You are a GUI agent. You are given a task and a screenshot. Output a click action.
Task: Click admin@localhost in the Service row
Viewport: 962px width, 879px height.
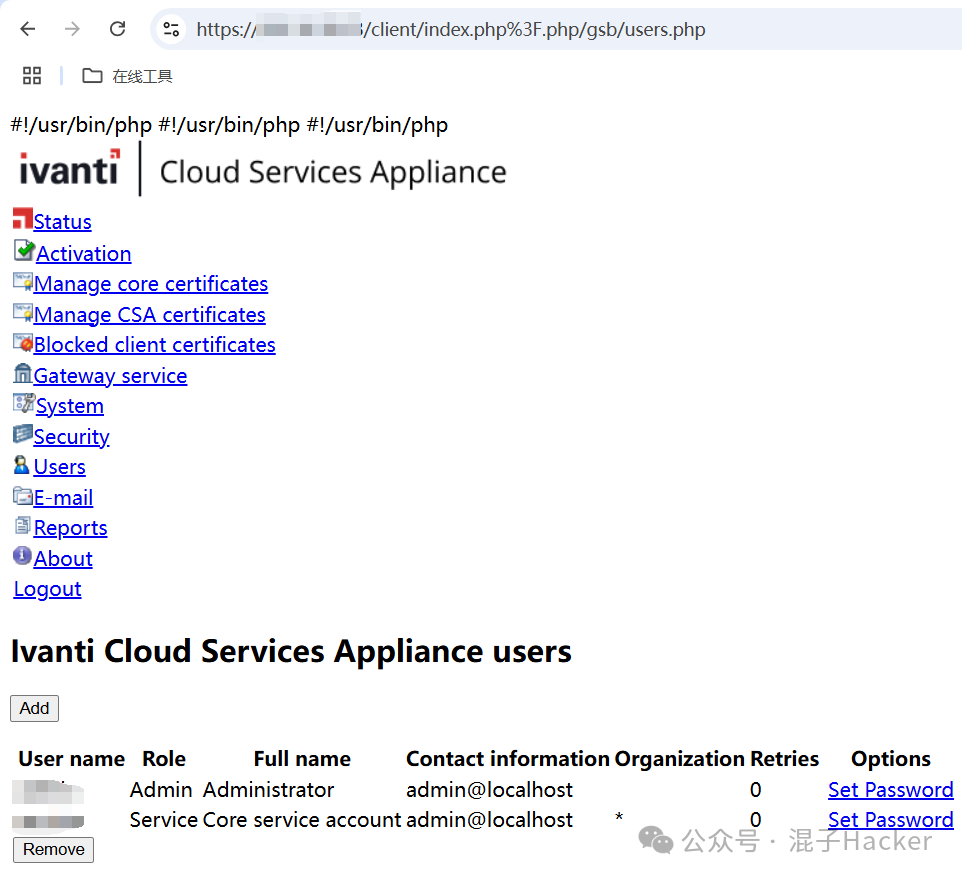point(489,820)
